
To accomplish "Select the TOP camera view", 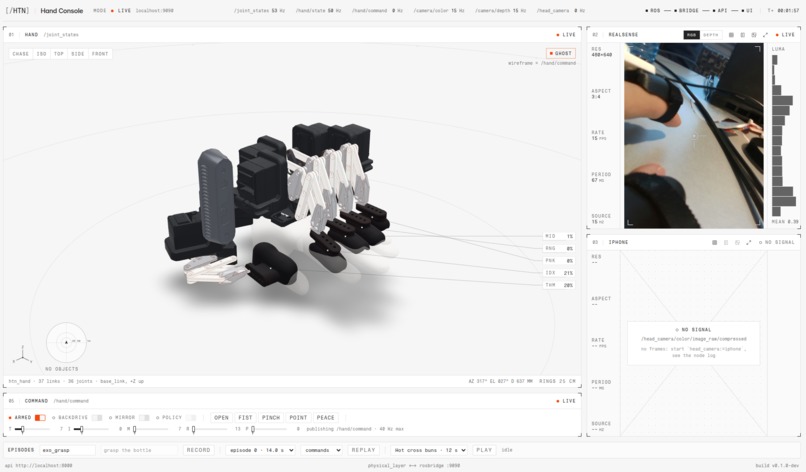I will pyautogui.click(x=59, y=53).
